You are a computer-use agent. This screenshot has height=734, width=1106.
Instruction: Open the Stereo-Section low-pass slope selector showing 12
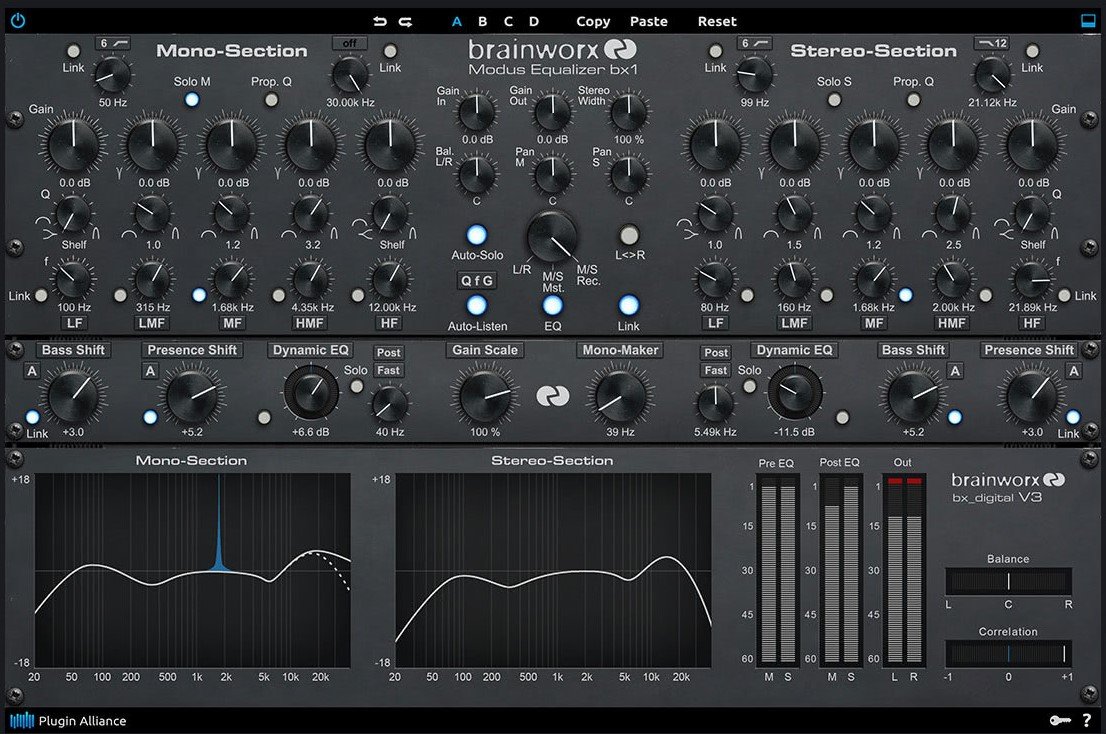coord(991,43)
